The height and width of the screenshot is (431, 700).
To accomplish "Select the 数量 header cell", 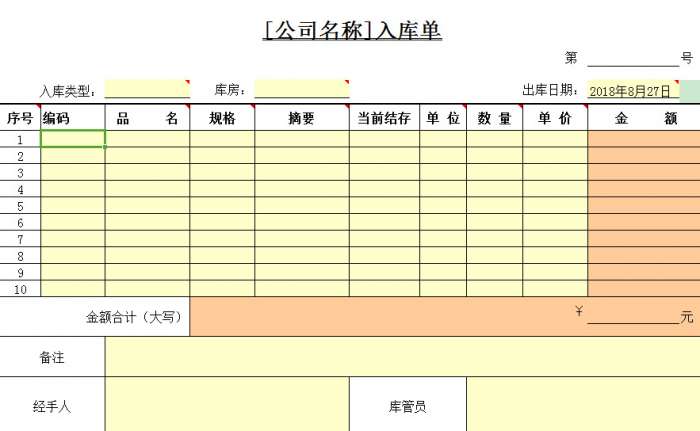I will [494, 118].
